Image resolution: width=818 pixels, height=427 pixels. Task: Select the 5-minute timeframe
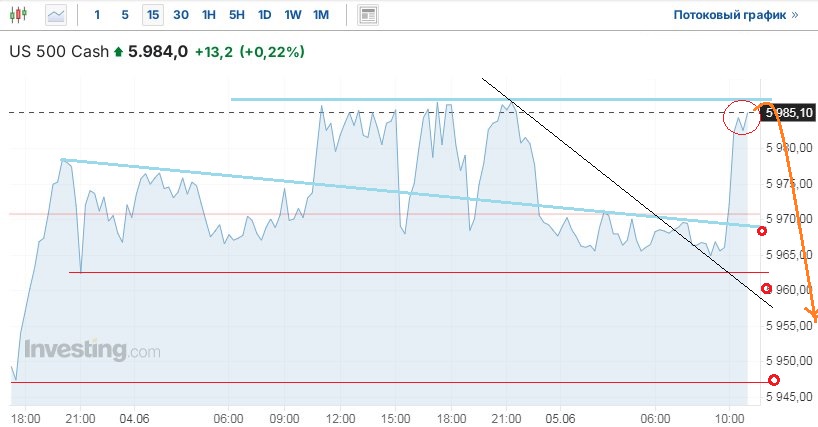pos(124,15)
